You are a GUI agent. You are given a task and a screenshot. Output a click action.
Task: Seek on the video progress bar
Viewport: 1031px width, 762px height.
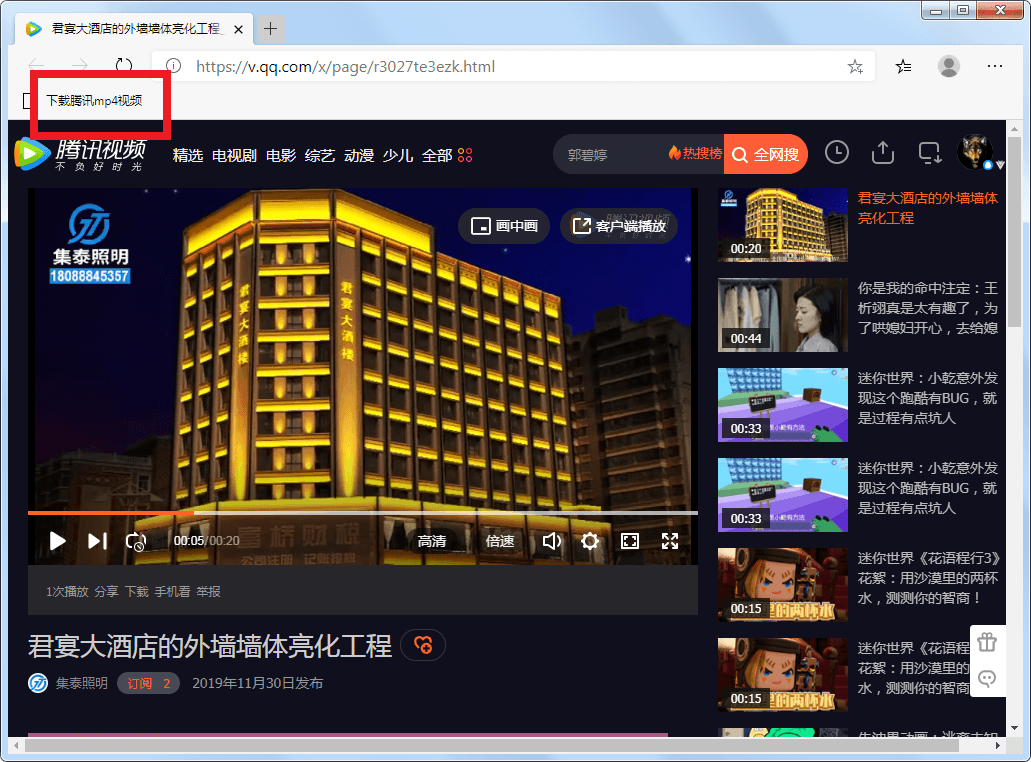(362, 513)
